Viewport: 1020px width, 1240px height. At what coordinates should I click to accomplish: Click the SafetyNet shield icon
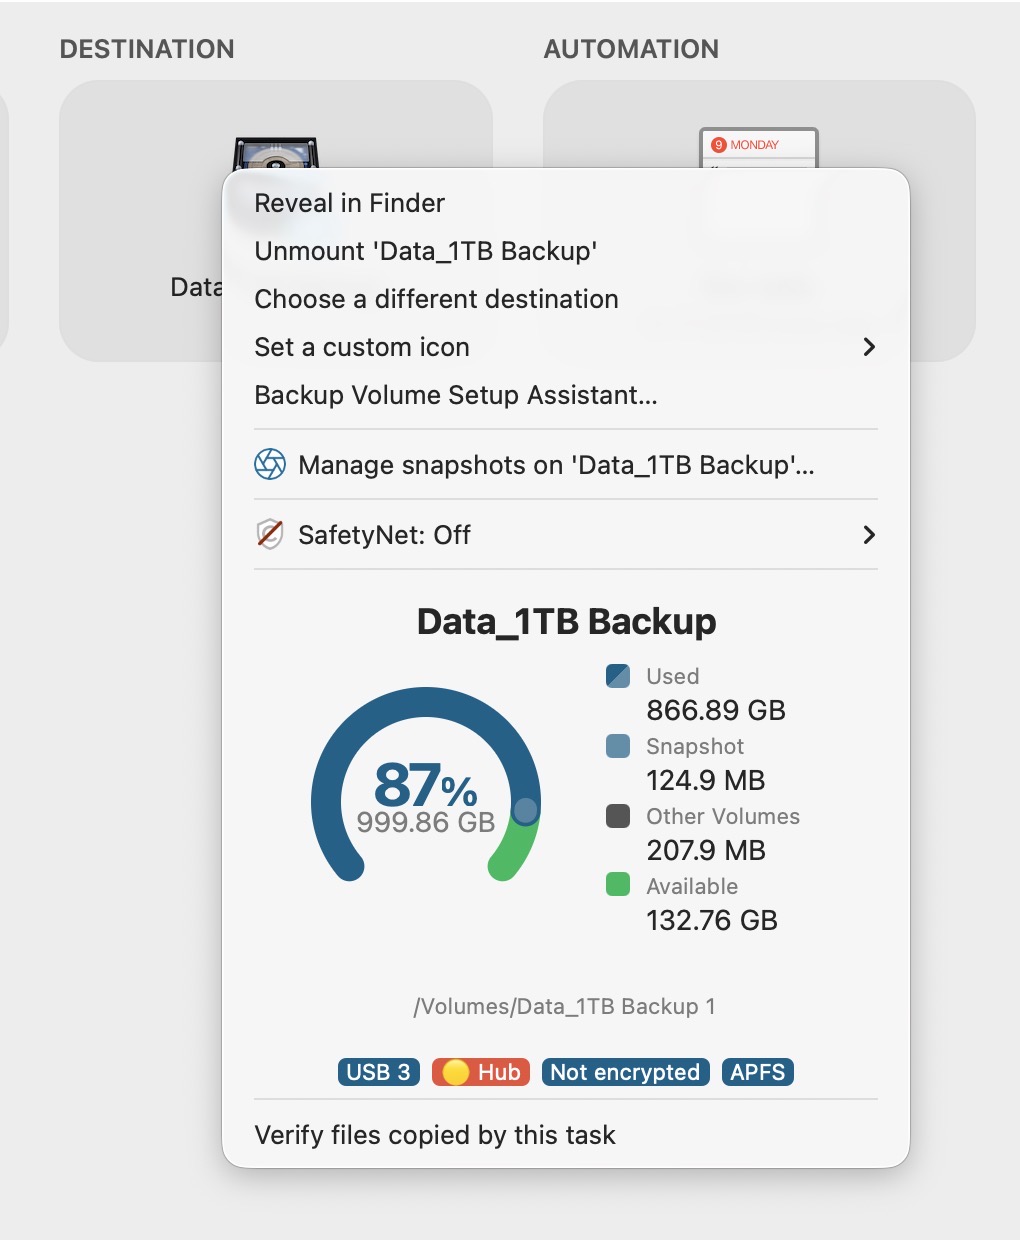tap(270, 534)
